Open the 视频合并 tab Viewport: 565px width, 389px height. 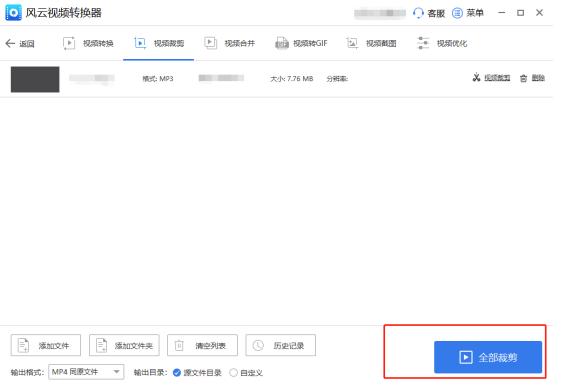pos(230,43)
